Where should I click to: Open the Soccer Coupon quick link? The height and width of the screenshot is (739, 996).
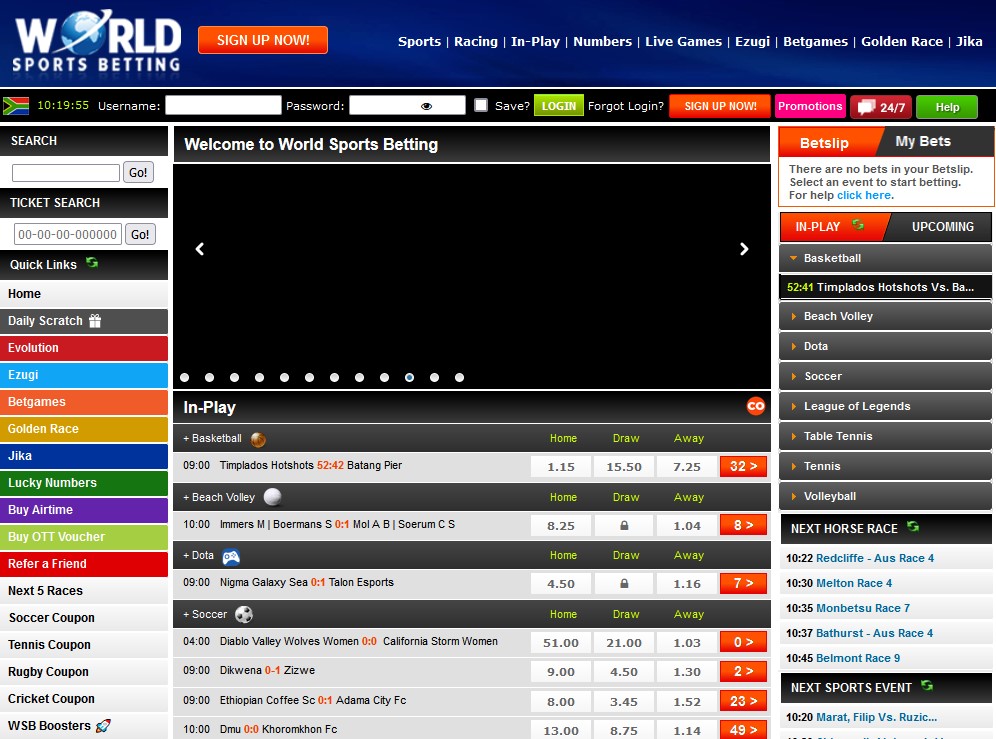click(84, 618)
